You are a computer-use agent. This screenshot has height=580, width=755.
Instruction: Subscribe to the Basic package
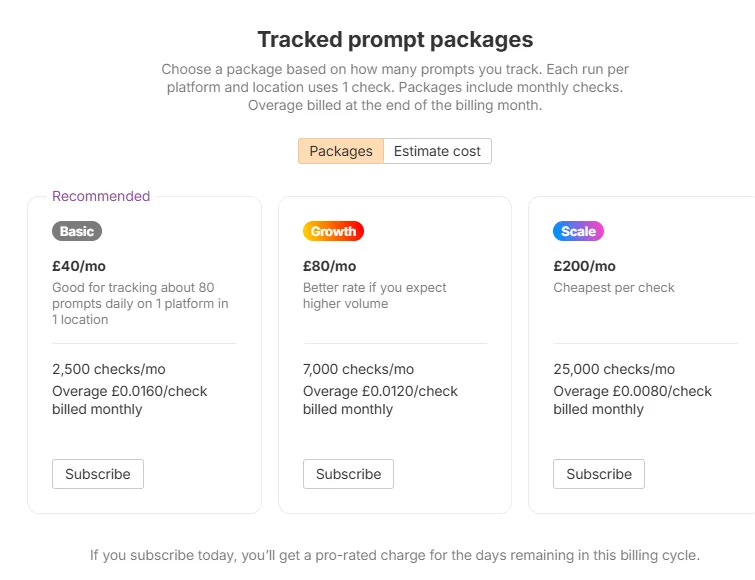(x=98, y=474)
